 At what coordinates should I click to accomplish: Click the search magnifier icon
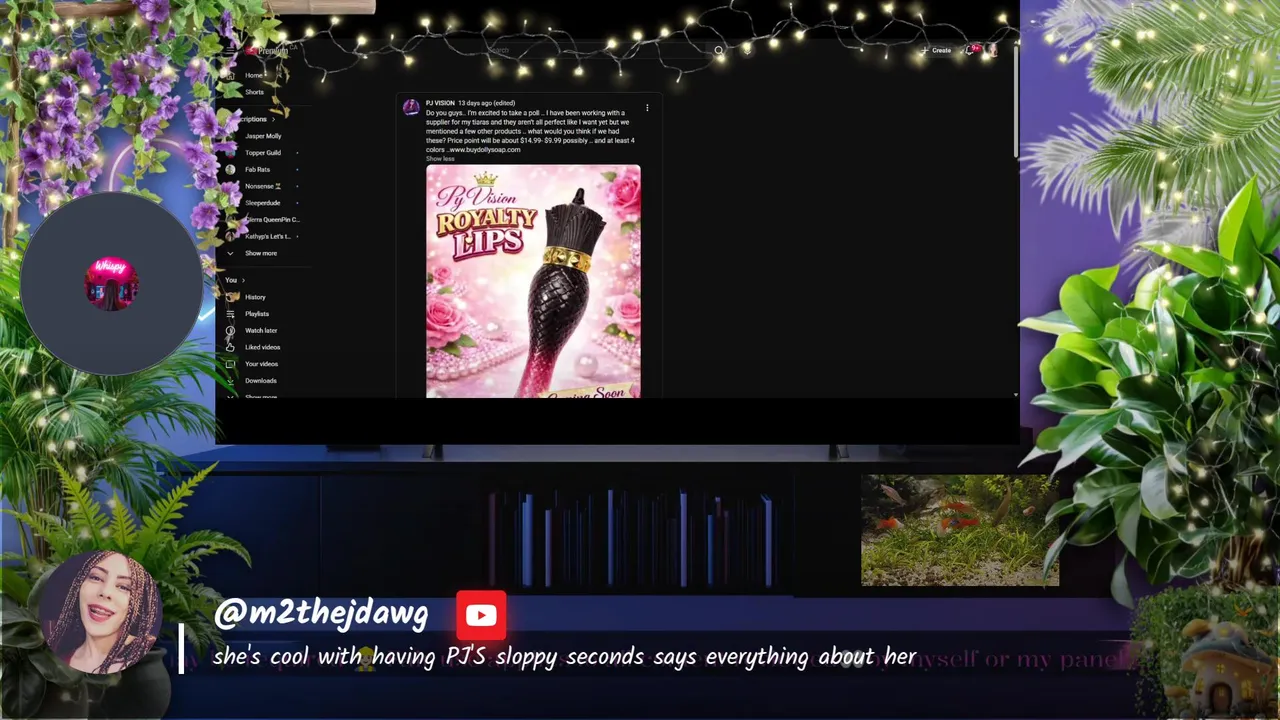click(718, 50)
